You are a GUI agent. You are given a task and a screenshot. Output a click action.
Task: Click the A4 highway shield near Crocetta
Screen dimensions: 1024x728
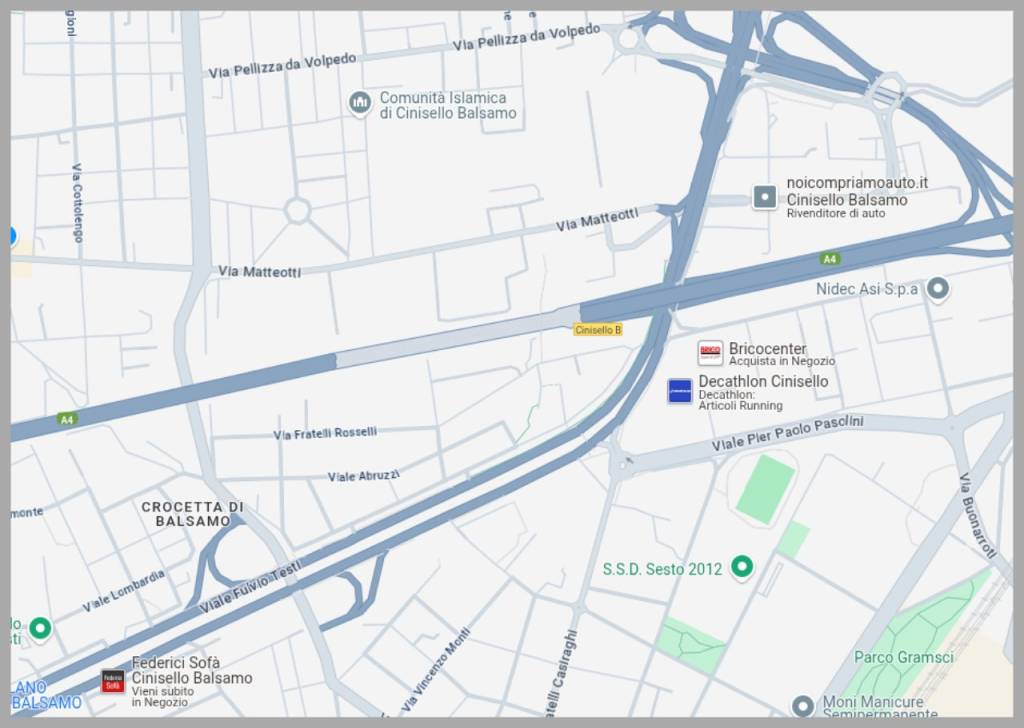click(67, 419)
